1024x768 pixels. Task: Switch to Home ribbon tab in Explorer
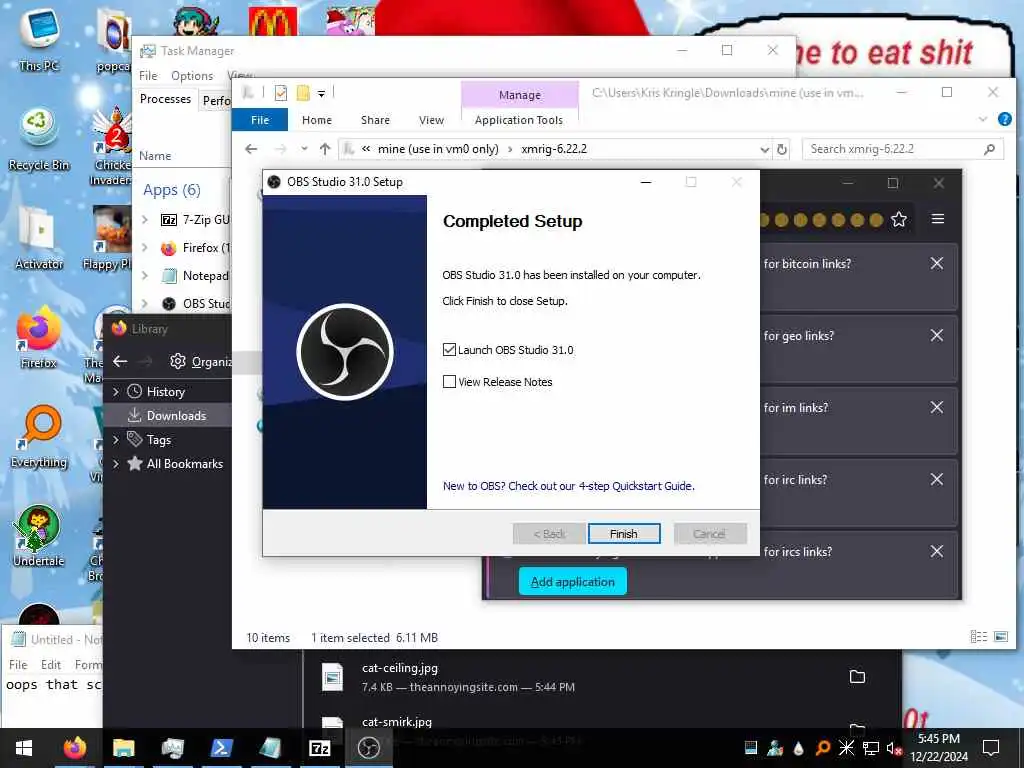click(317, 120)
